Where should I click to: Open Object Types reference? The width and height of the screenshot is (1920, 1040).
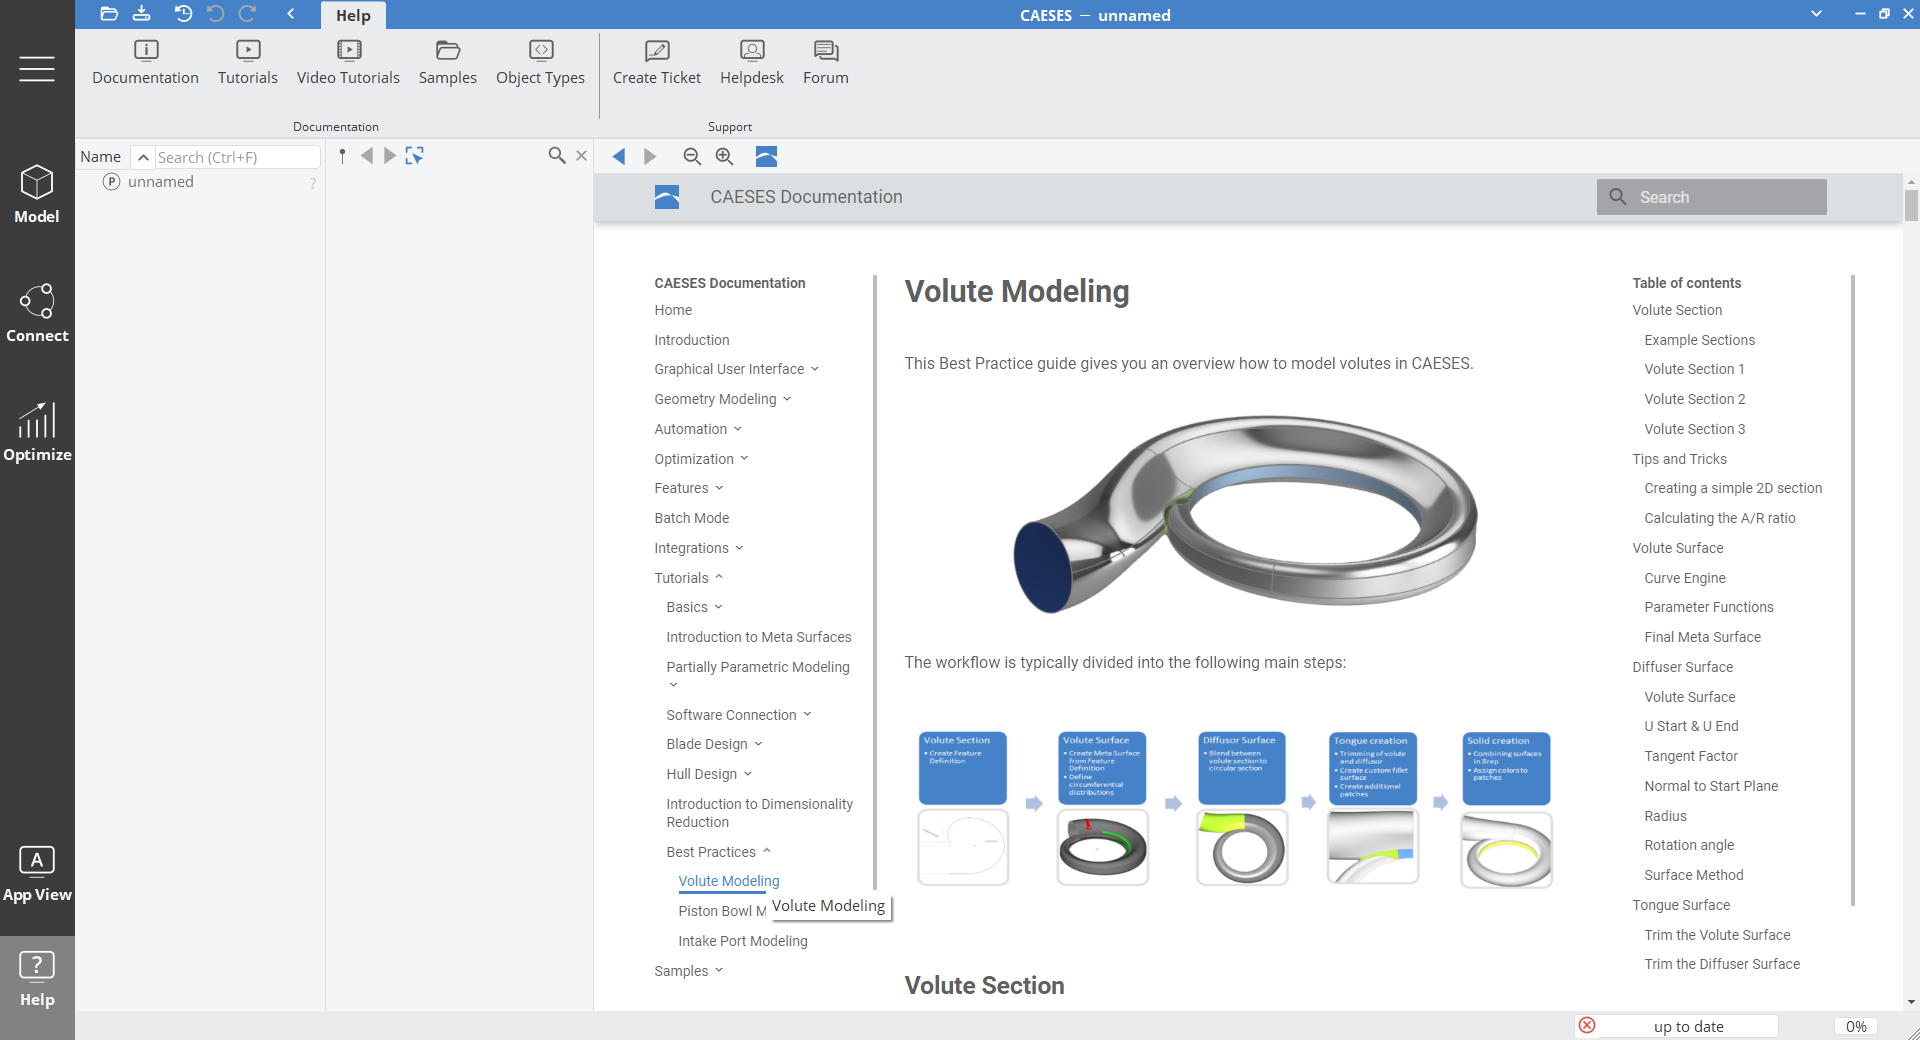540,62
